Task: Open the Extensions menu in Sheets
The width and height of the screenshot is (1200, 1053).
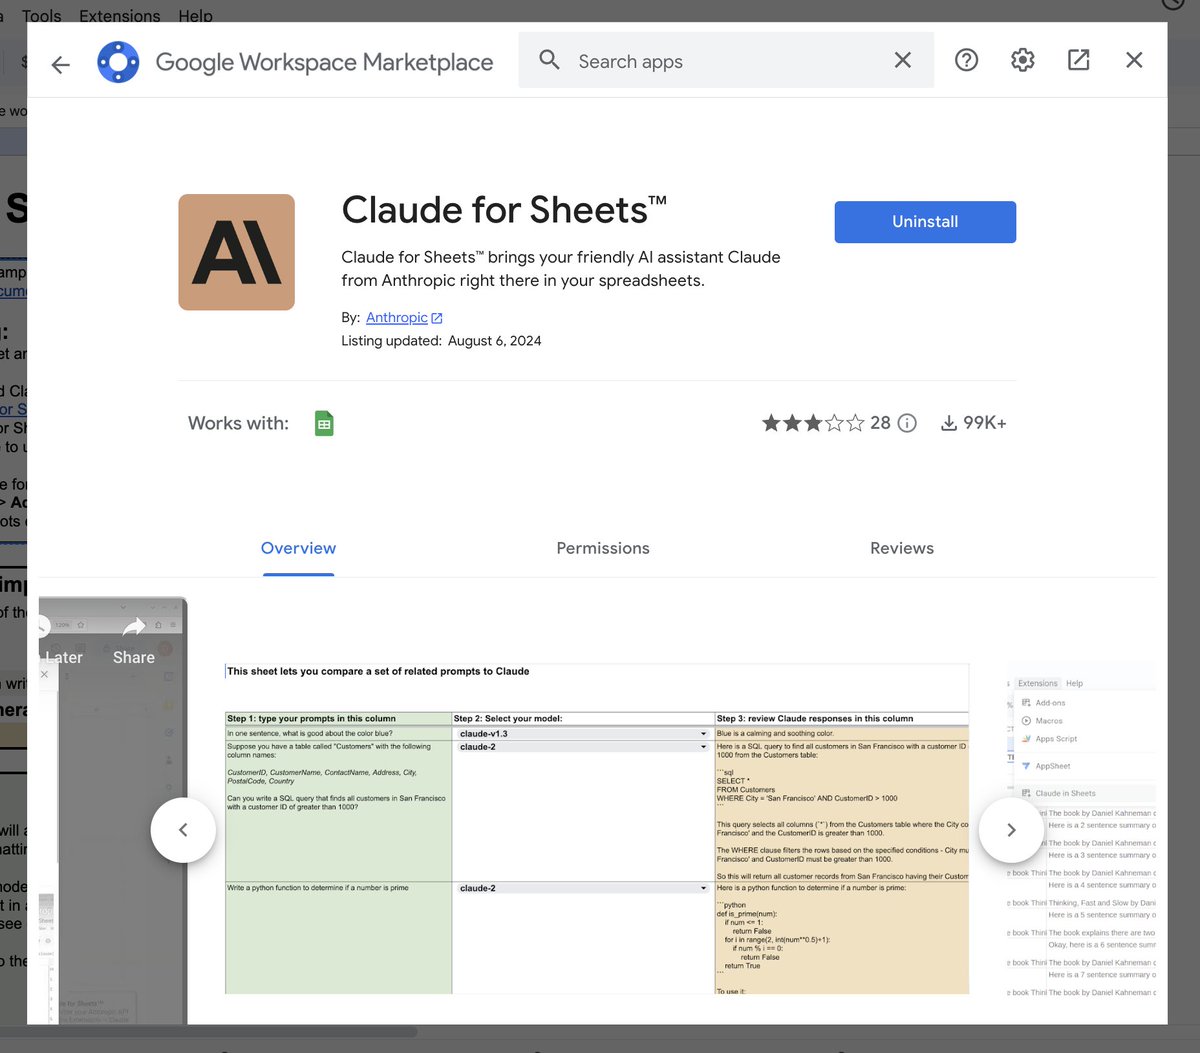Action: point(119,16)
